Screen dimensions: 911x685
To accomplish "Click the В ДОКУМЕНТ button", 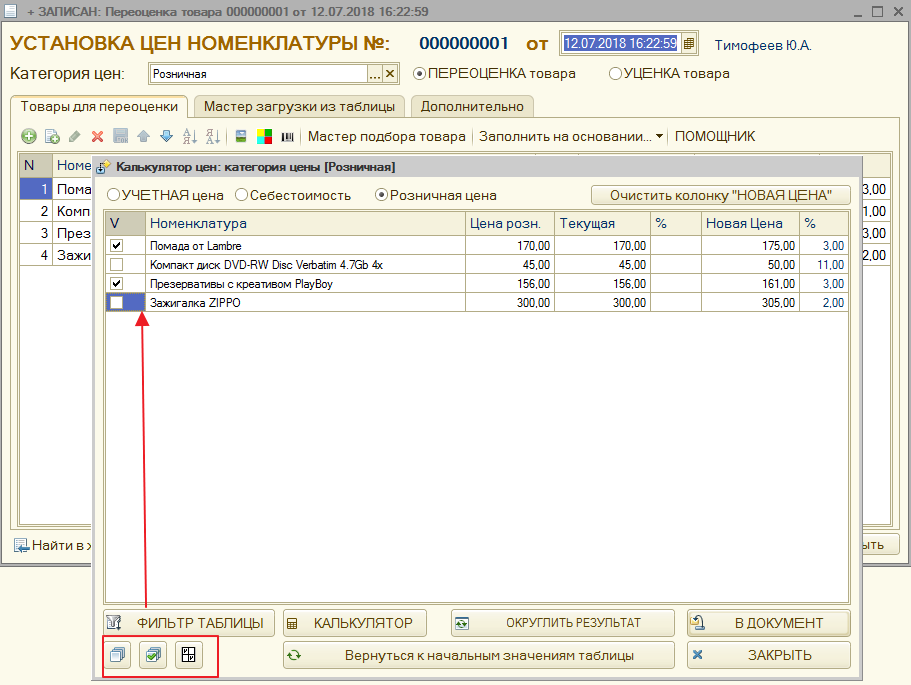I will [769, 623].
